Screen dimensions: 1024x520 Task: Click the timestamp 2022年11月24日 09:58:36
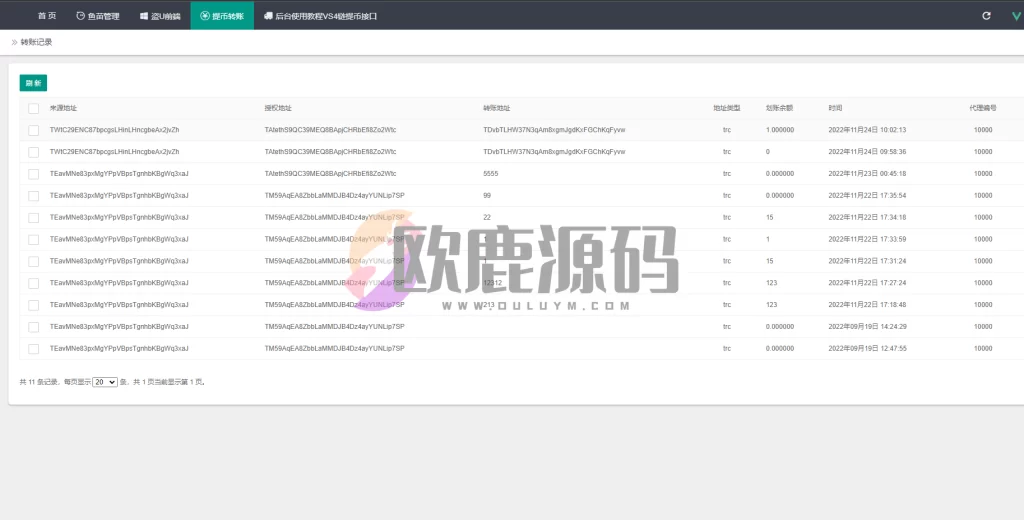(x=867, y=152)
